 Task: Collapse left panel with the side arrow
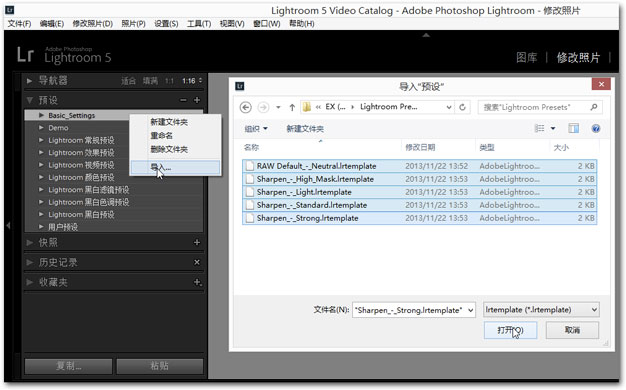(8, 226)
